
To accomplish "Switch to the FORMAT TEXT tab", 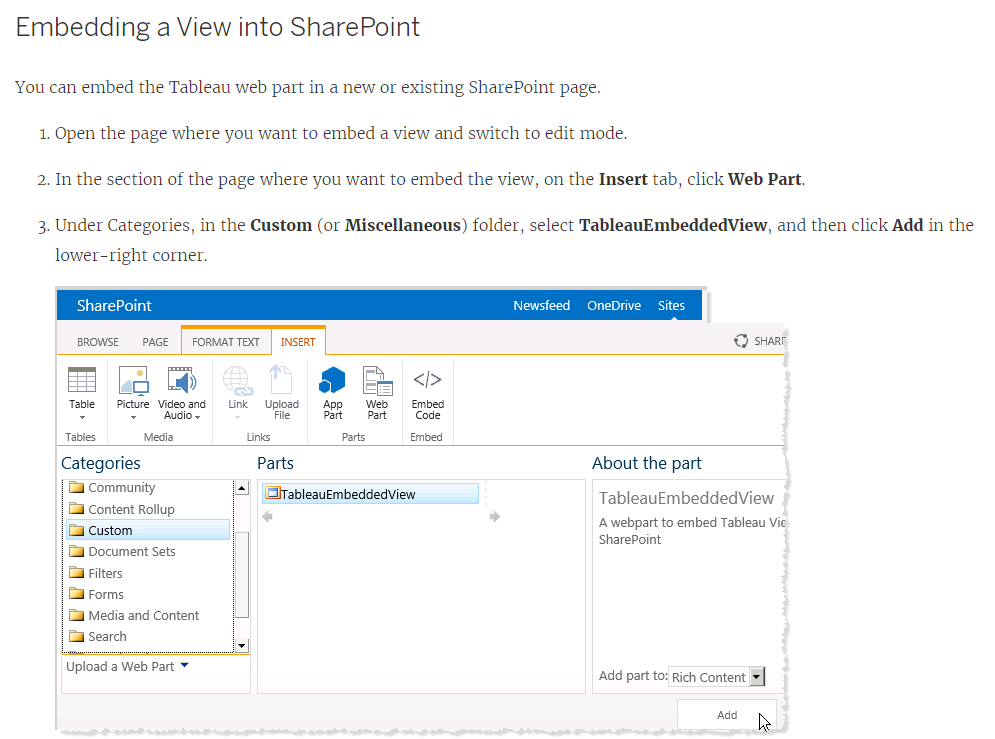I will (225, 341).
